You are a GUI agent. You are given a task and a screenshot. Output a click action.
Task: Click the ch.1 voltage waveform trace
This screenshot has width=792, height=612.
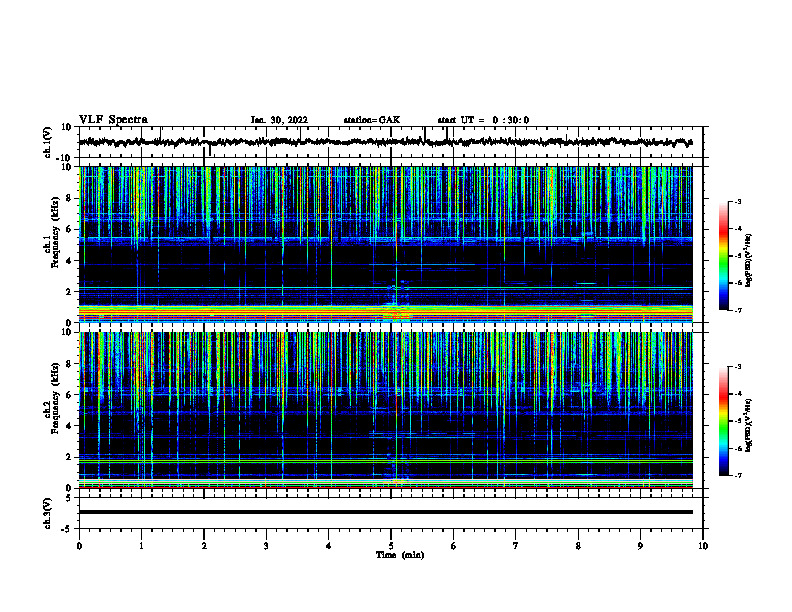(x=385, y=142)
